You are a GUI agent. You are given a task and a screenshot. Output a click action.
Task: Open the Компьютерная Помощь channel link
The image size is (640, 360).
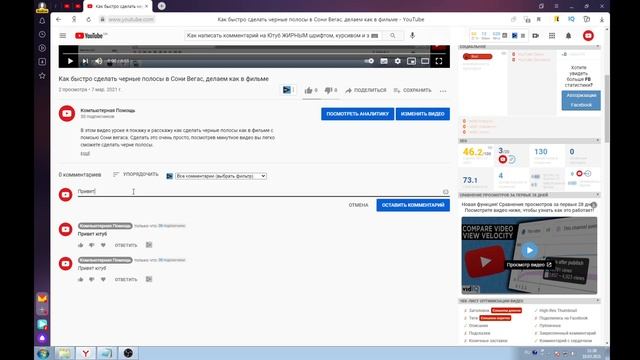108,110
